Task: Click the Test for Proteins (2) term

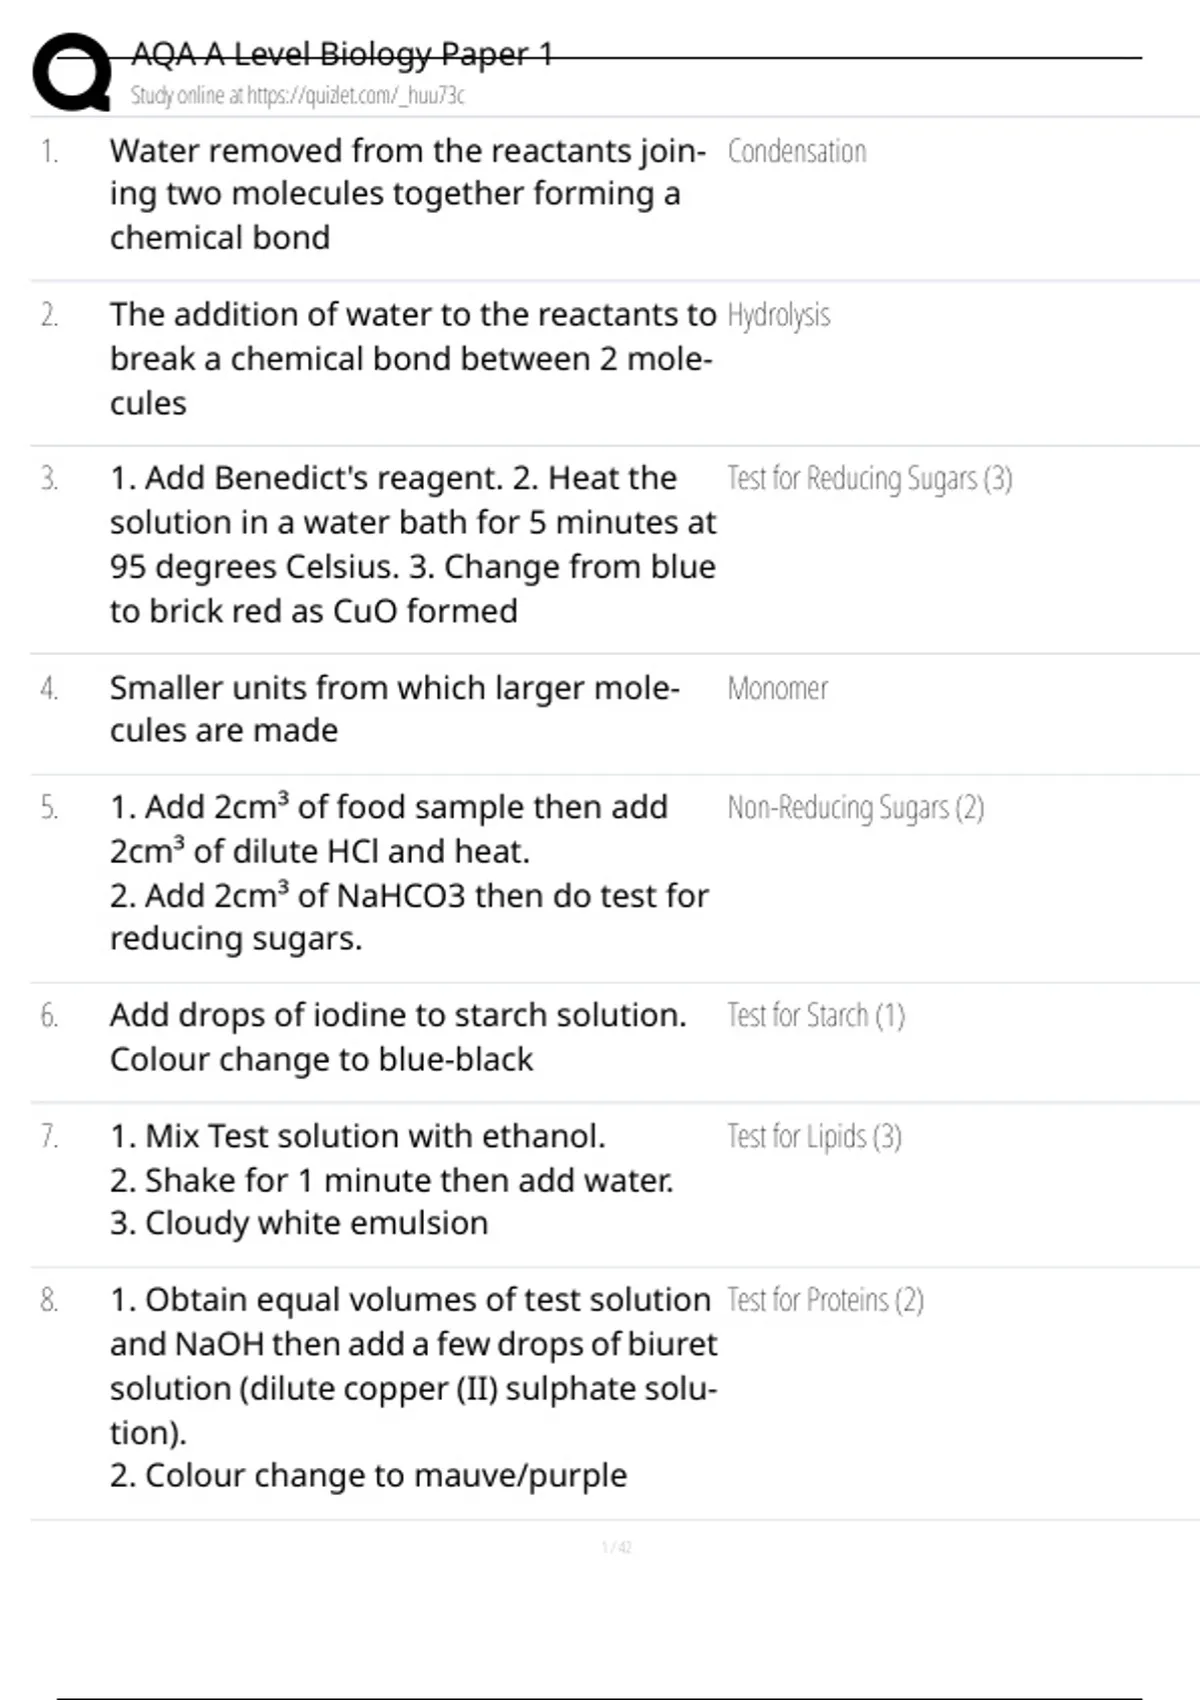Action: pos(824,1300)
